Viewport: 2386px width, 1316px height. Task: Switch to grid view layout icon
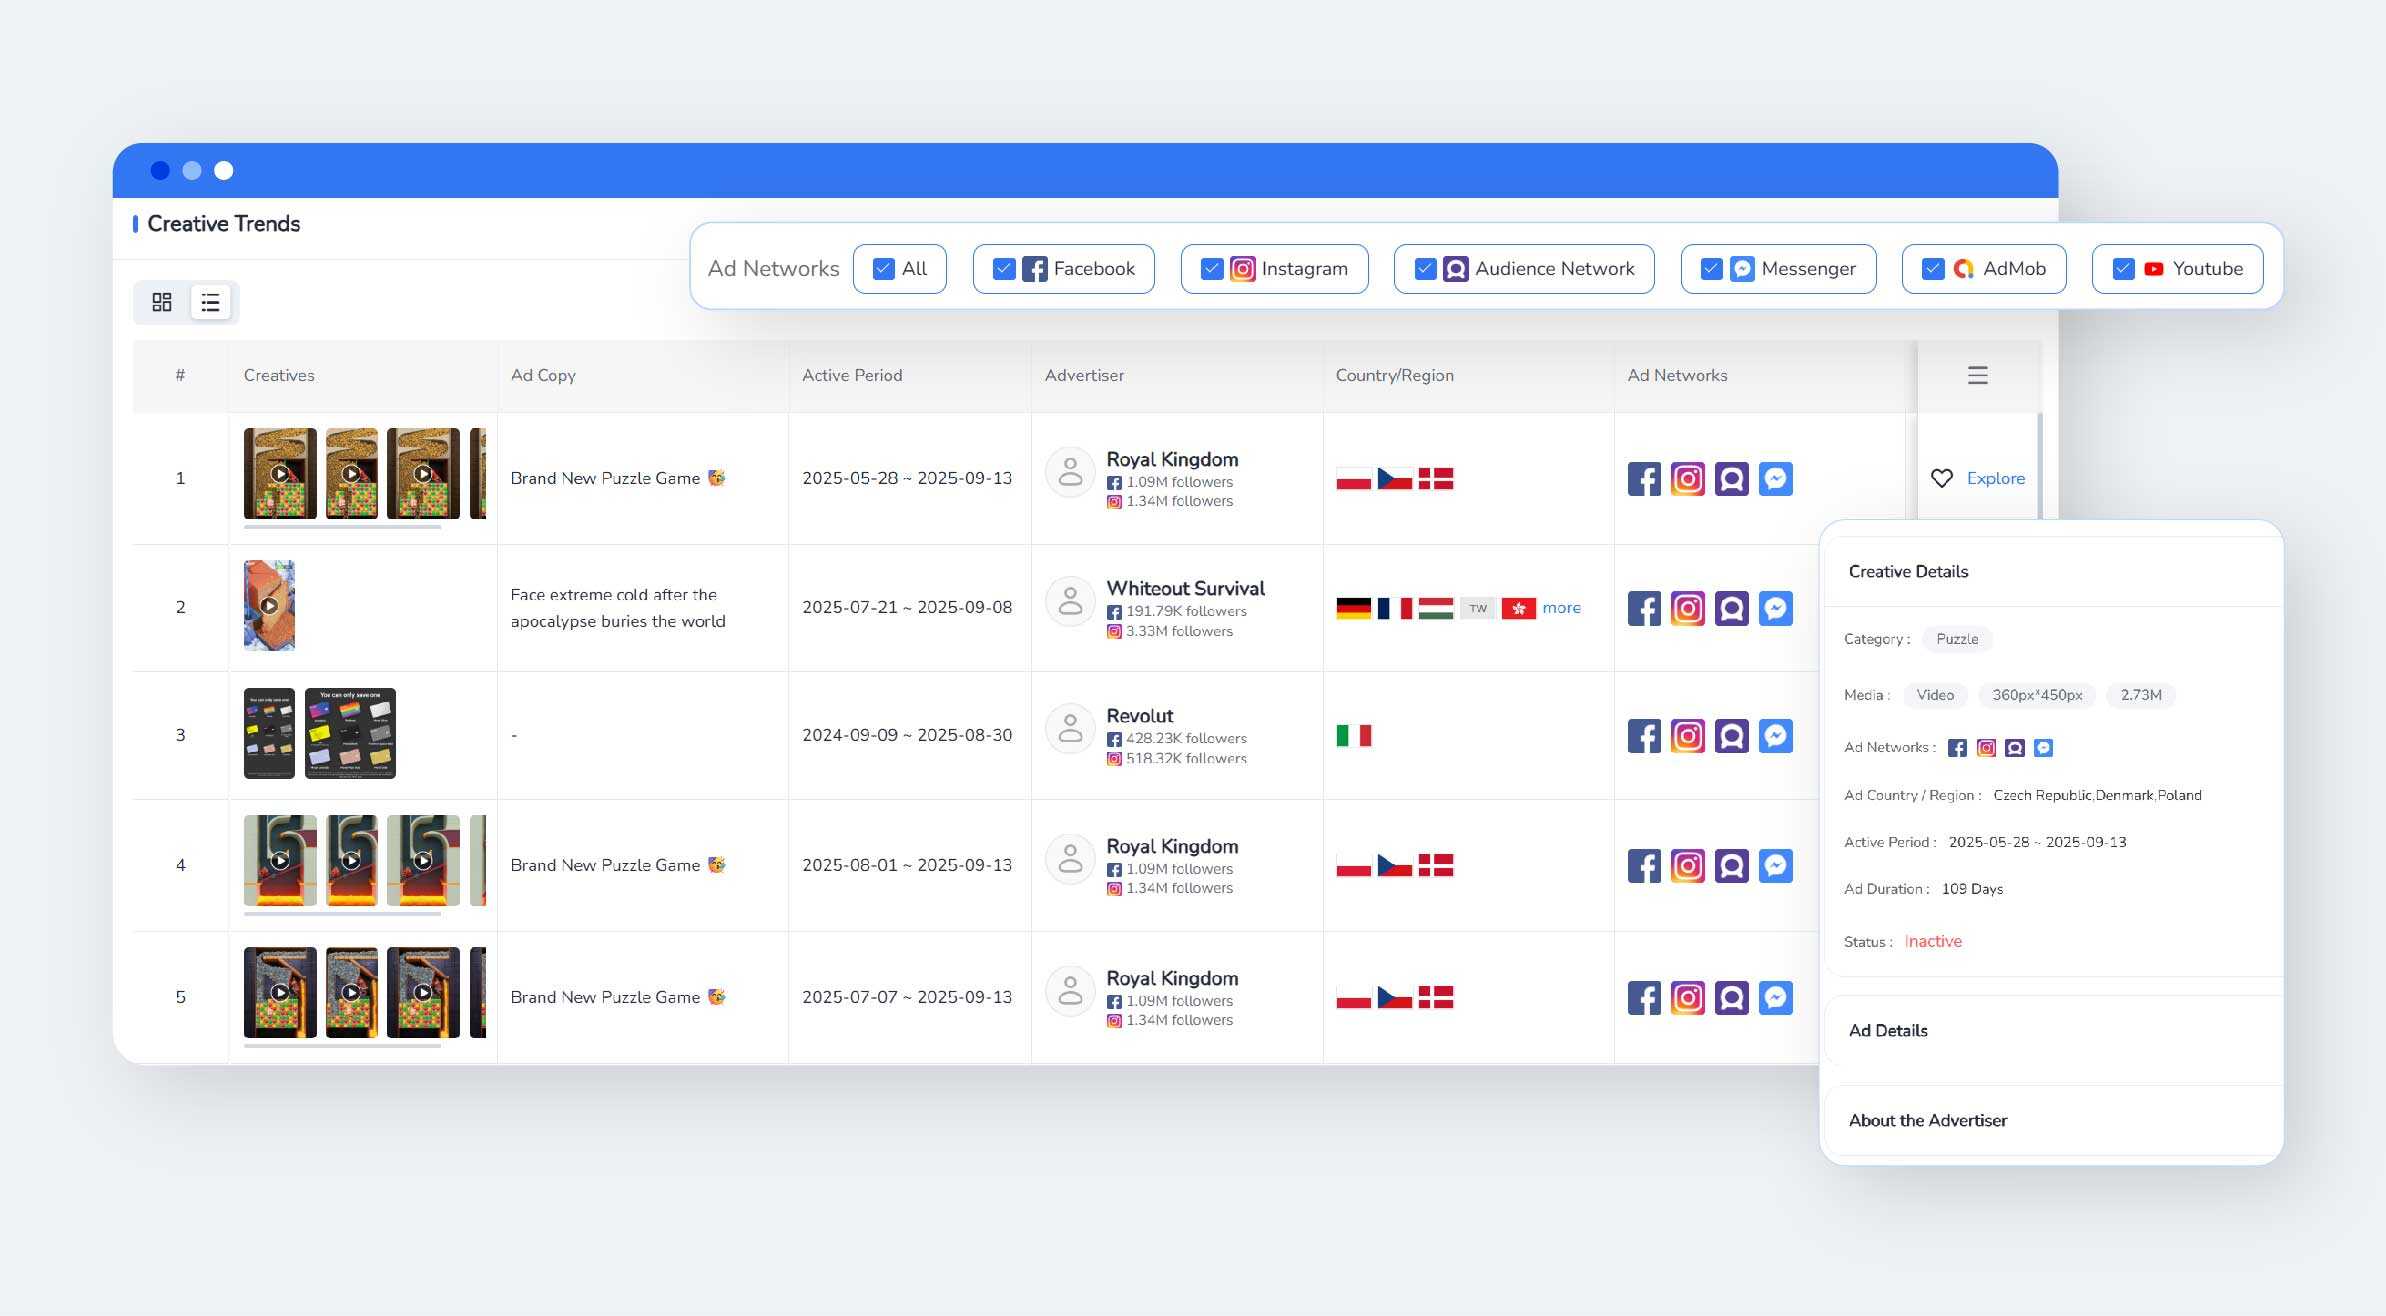coord(162,302)
